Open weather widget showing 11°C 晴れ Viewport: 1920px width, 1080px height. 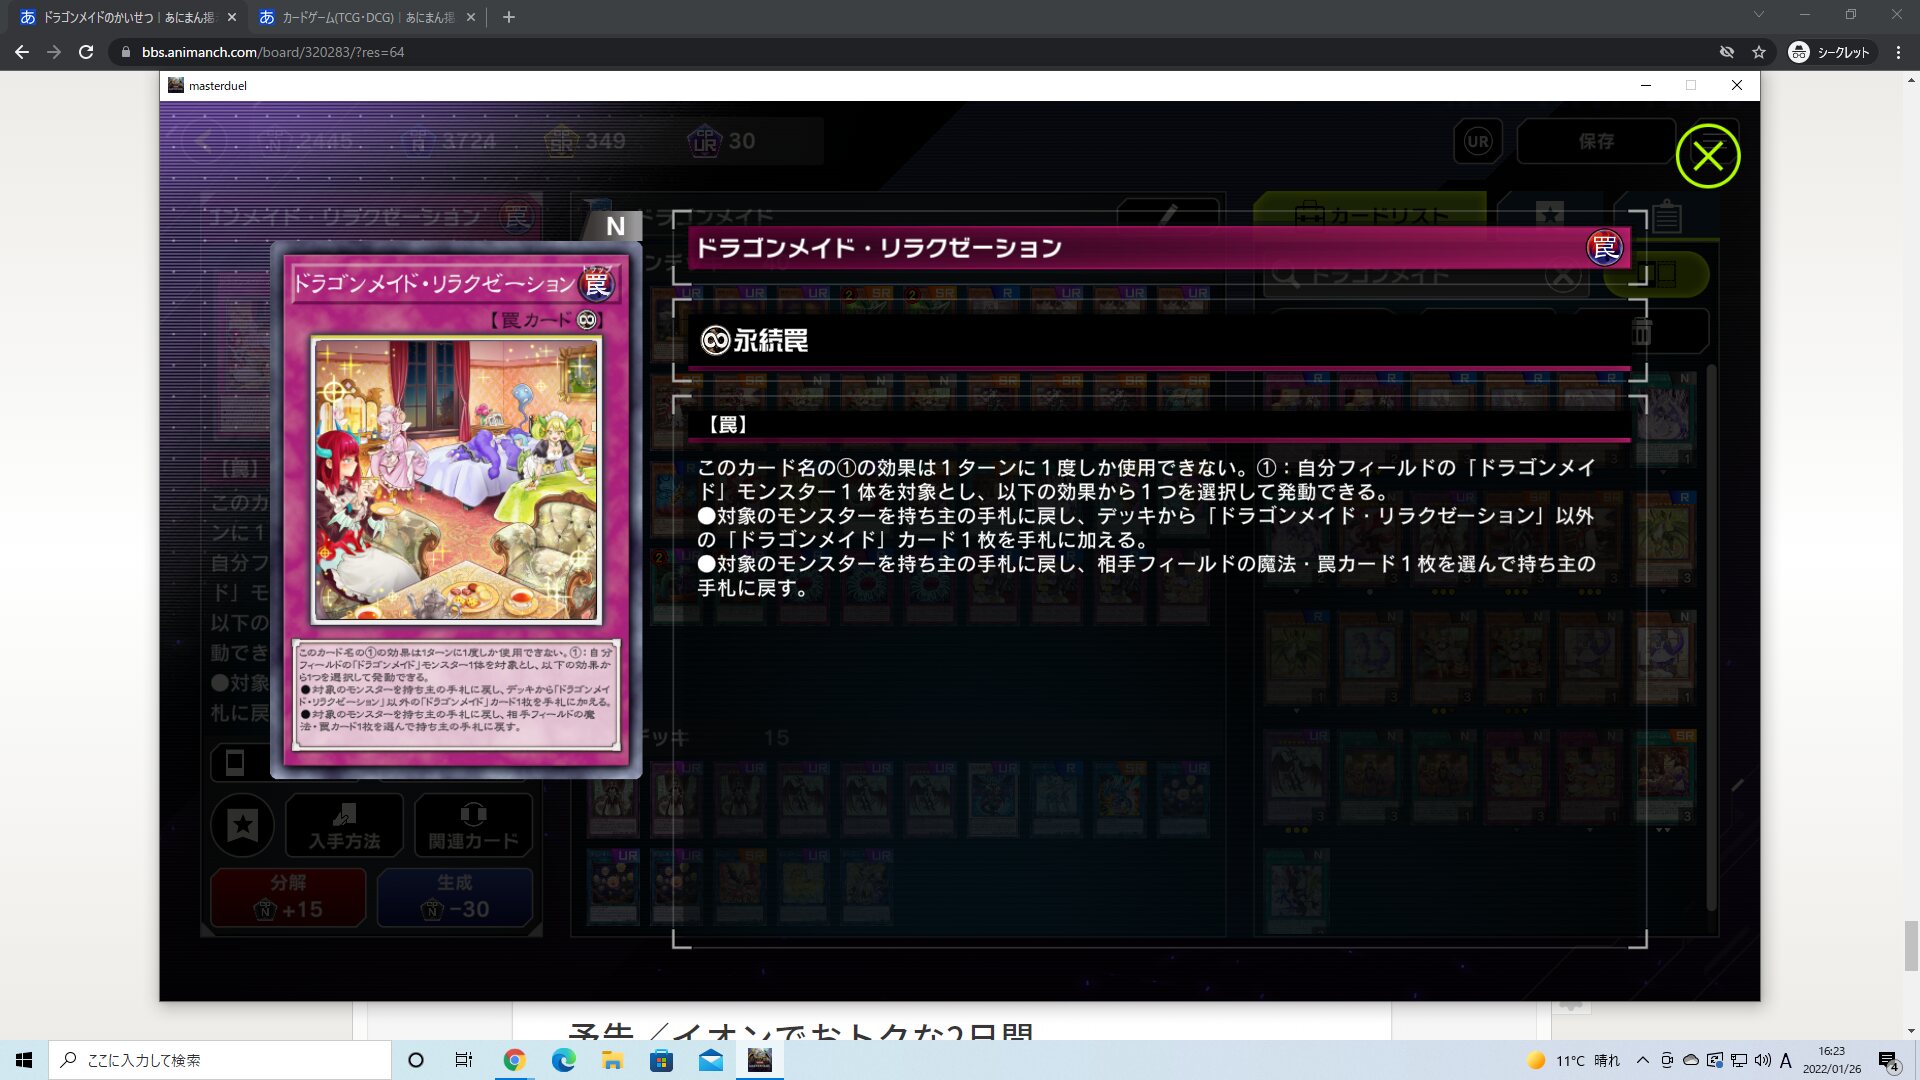click(1573, 1060)
